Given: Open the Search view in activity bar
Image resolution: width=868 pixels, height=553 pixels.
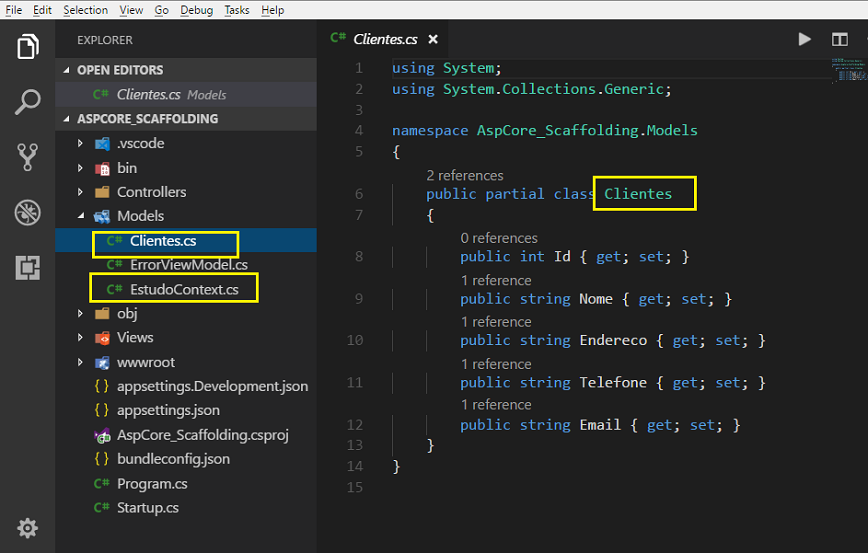Looking at the screenshot, I should (x=28, y=102).
